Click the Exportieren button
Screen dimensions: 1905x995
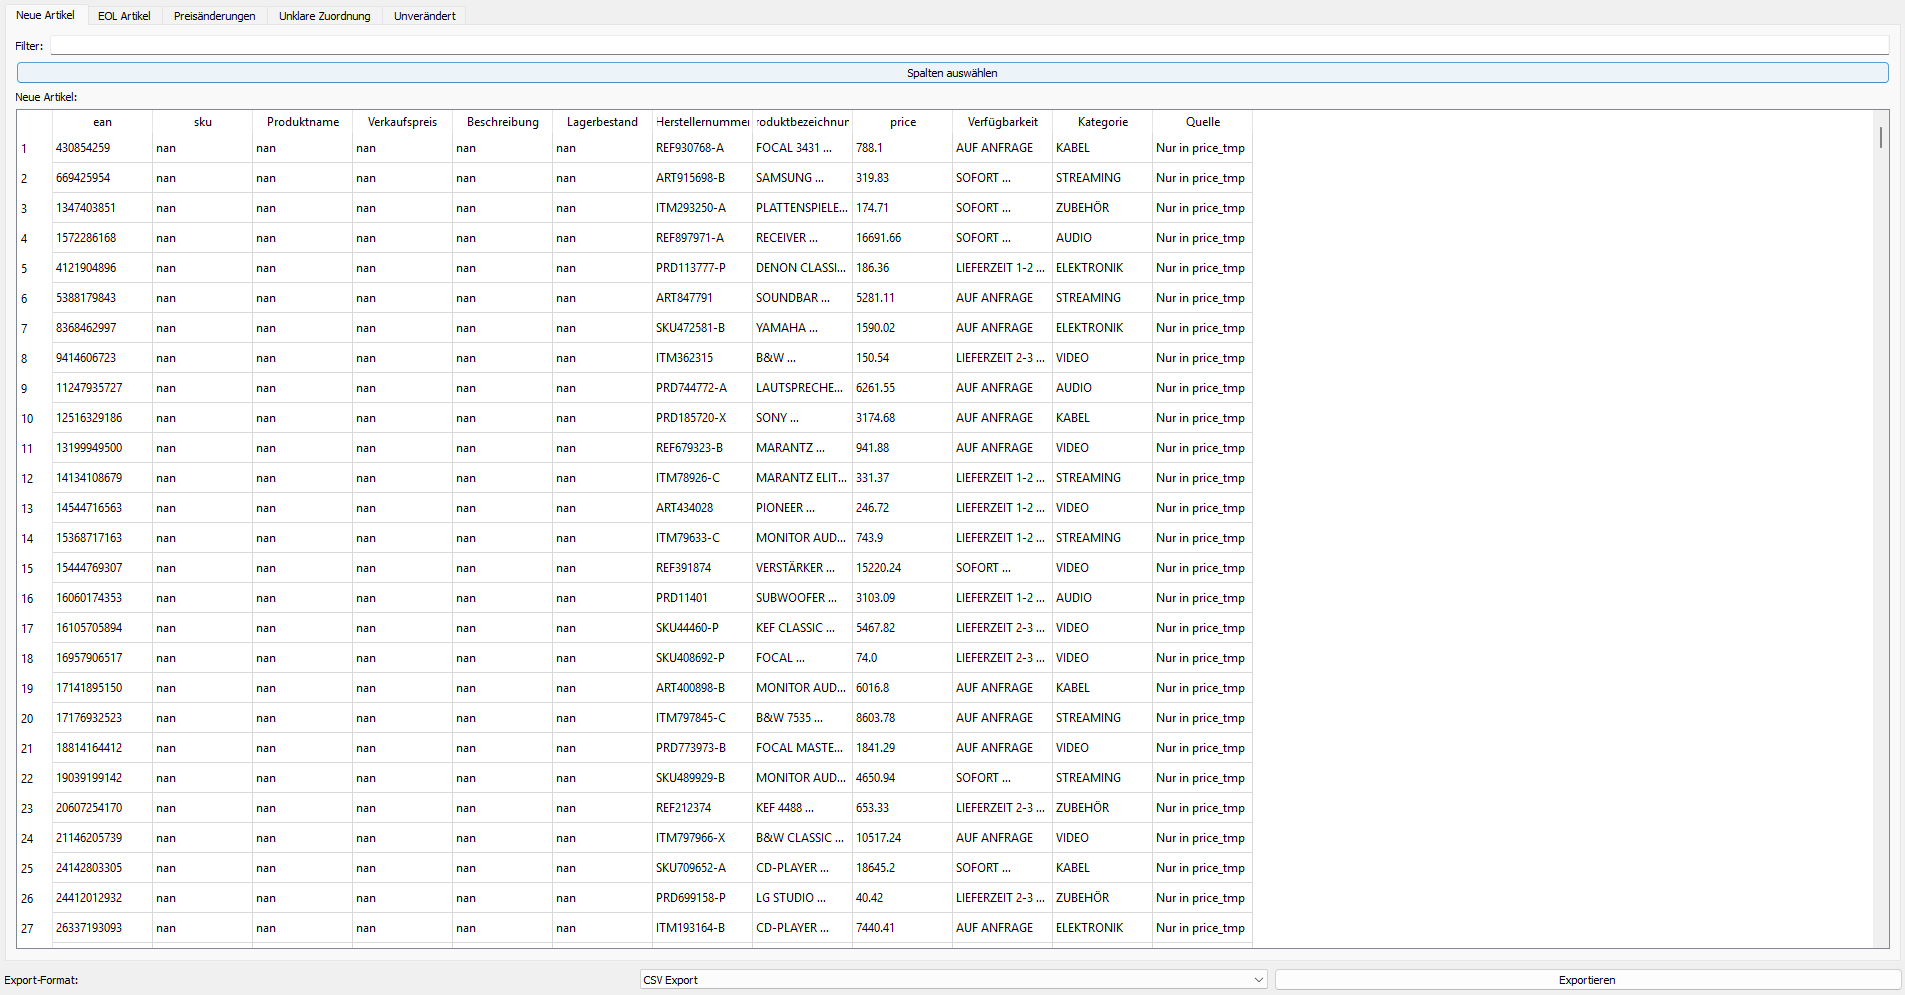pos(1586,980)
